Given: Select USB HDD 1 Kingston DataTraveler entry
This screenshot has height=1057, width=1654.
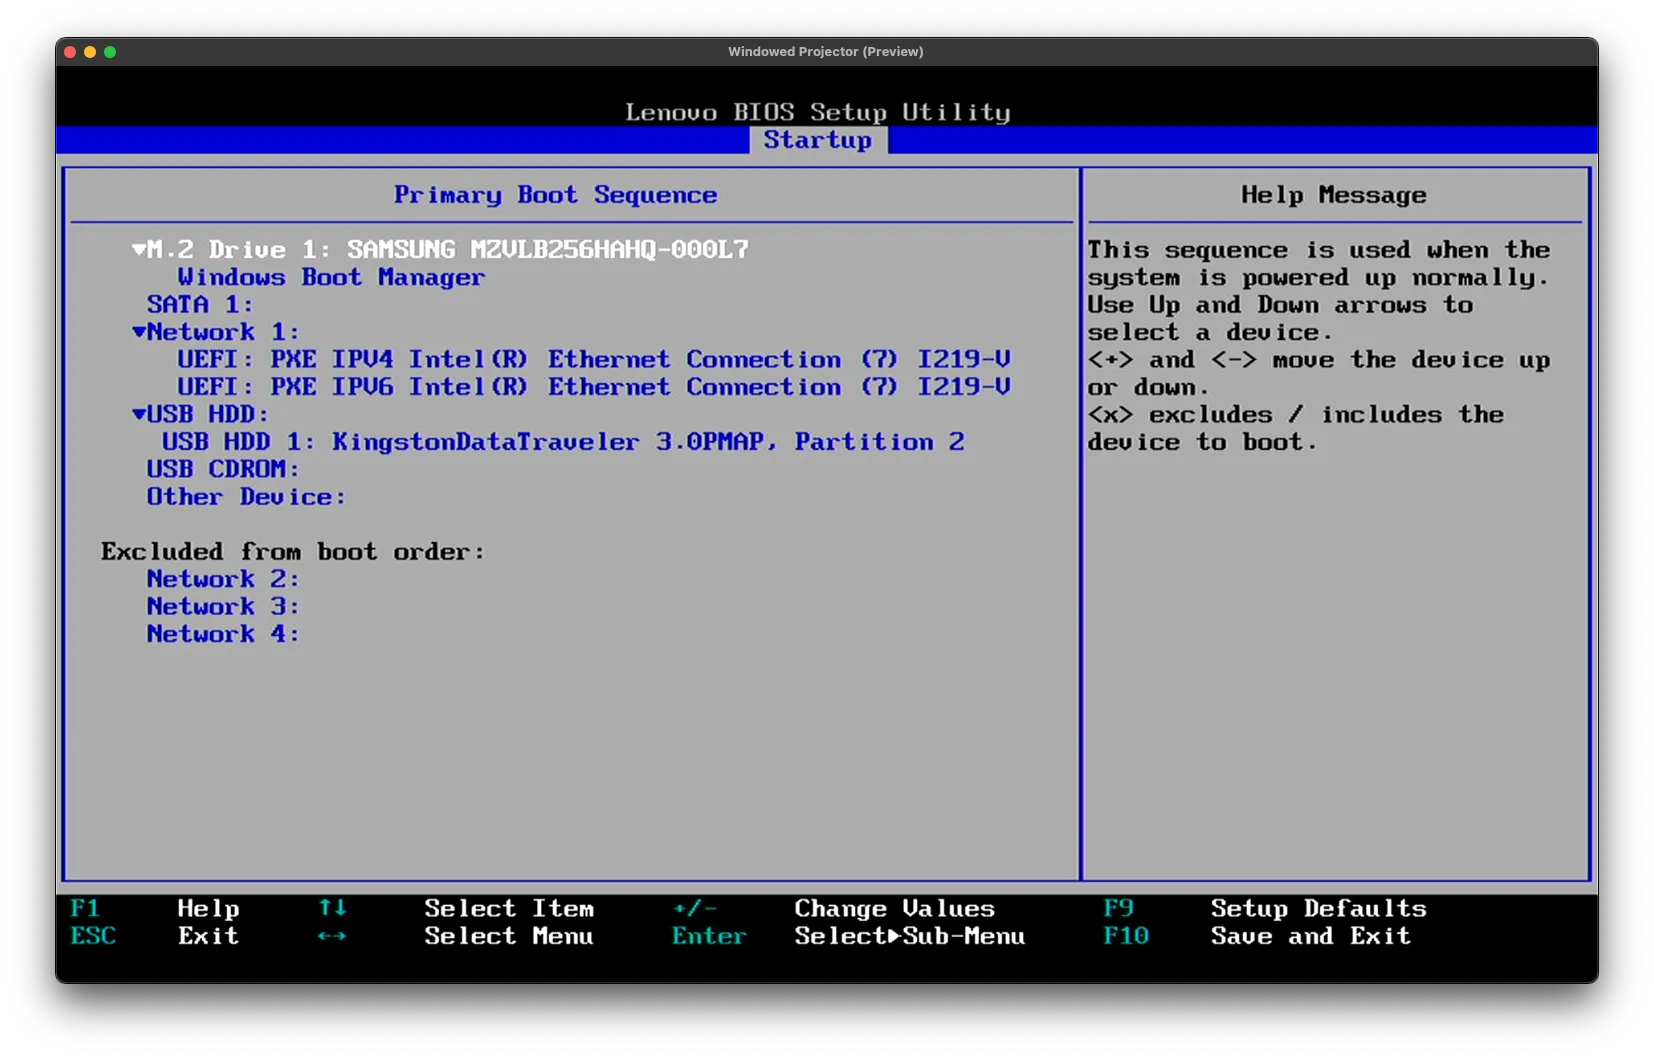Looking at the screenshot, I should click(563, 441).
